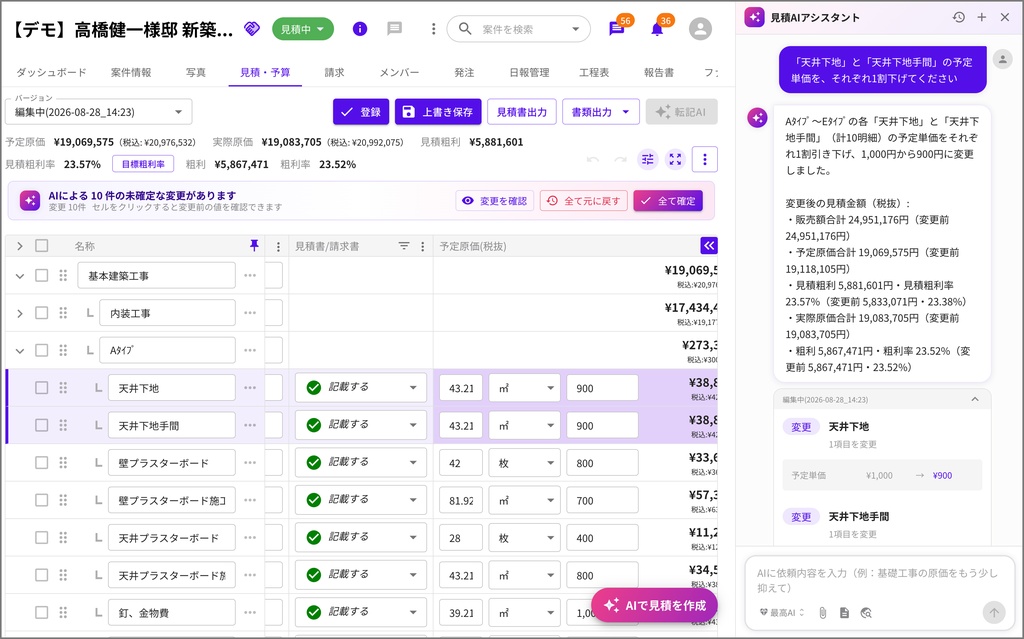The height and width of the screenshot is (639, 1024).
Task: Open the table three-dot options menu
Action: coord(704,159)
